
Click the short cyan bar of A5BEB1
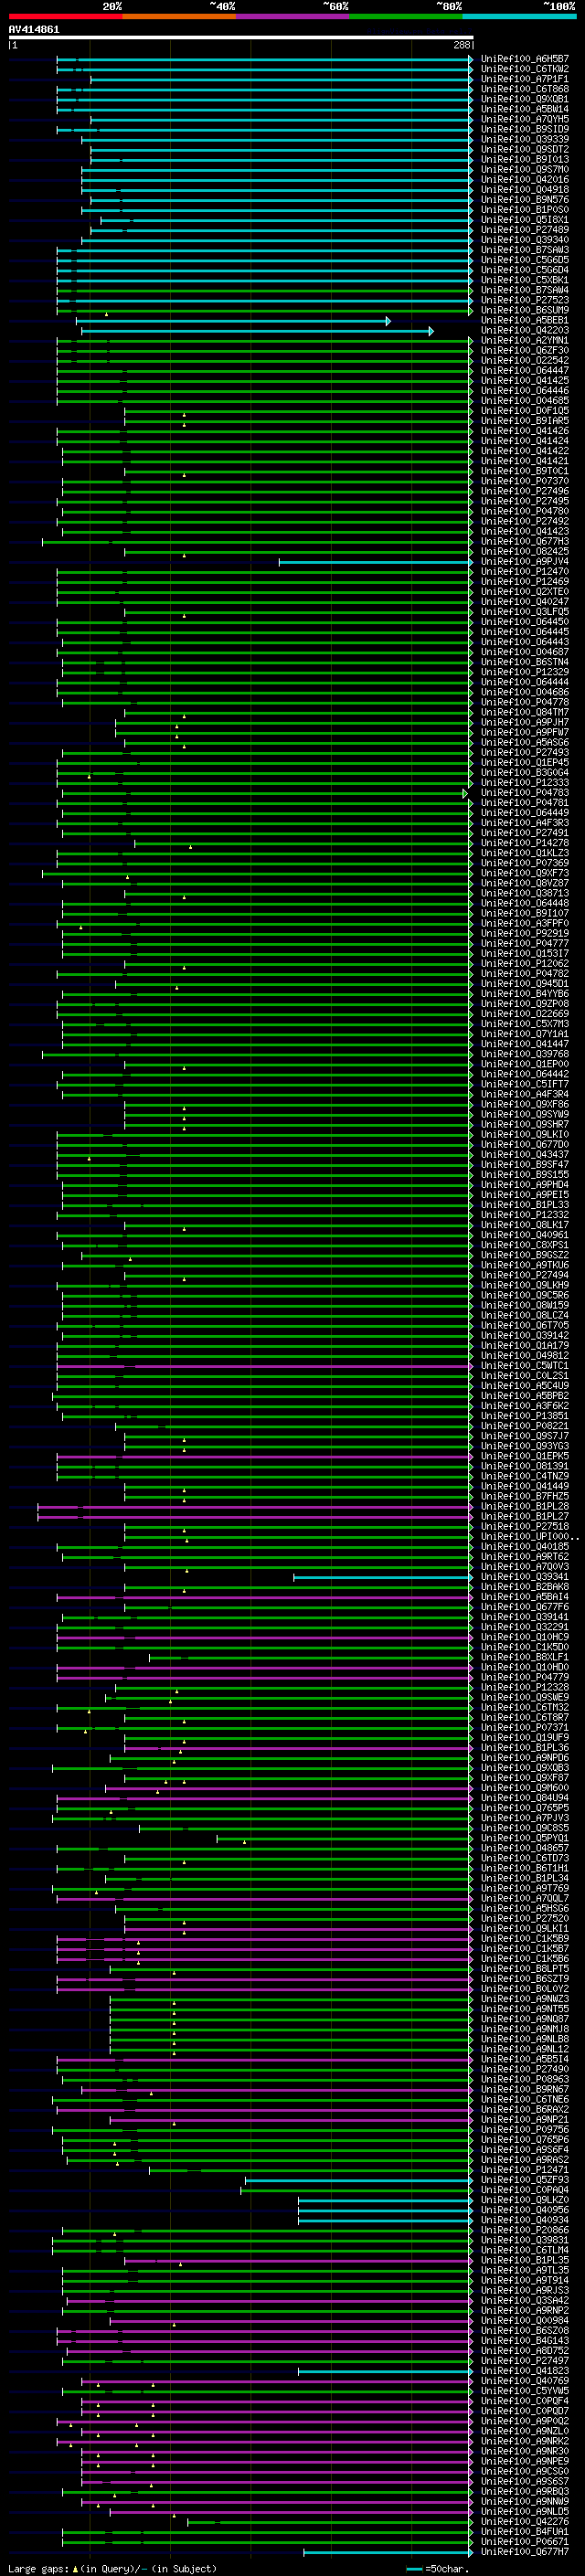tap(233, 321)
